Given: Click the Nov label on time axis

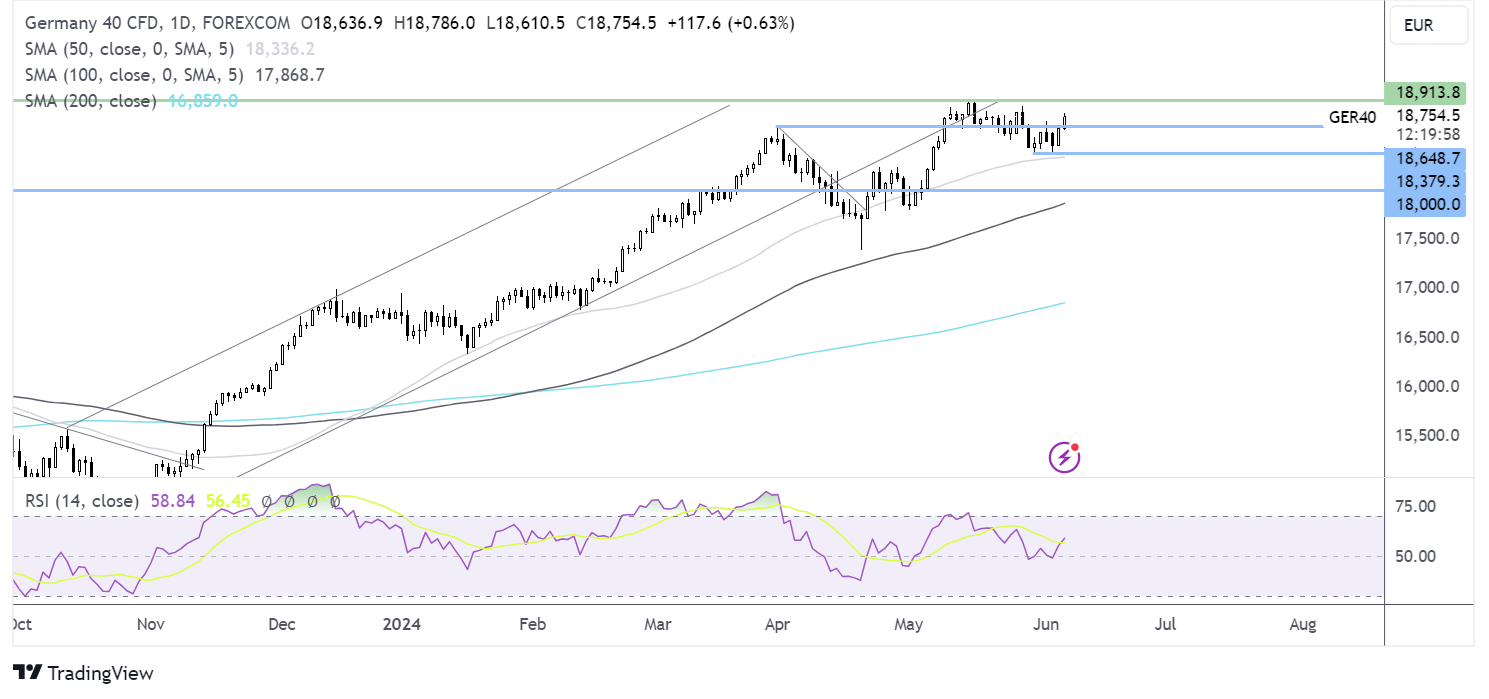Looking at the screenshot, I should 150,625.
